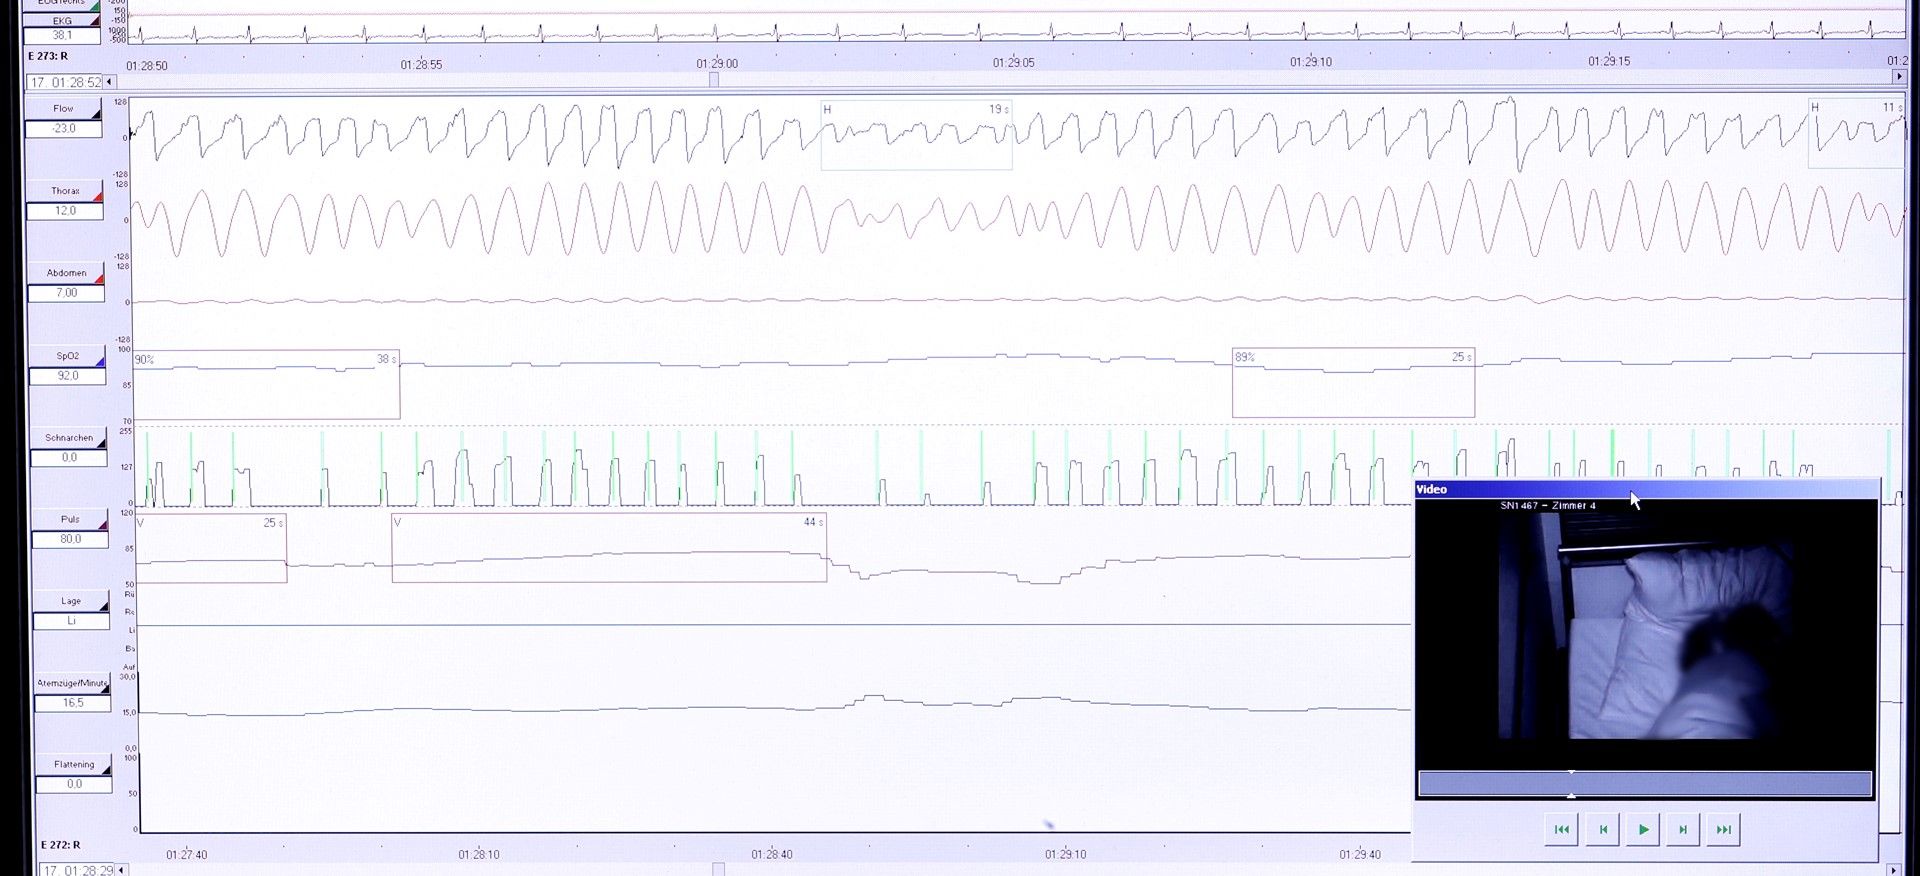Open the Atemzüge/Minute channel button
Viewport: 1920px width, 876px height.
click(x=72, y=683)
